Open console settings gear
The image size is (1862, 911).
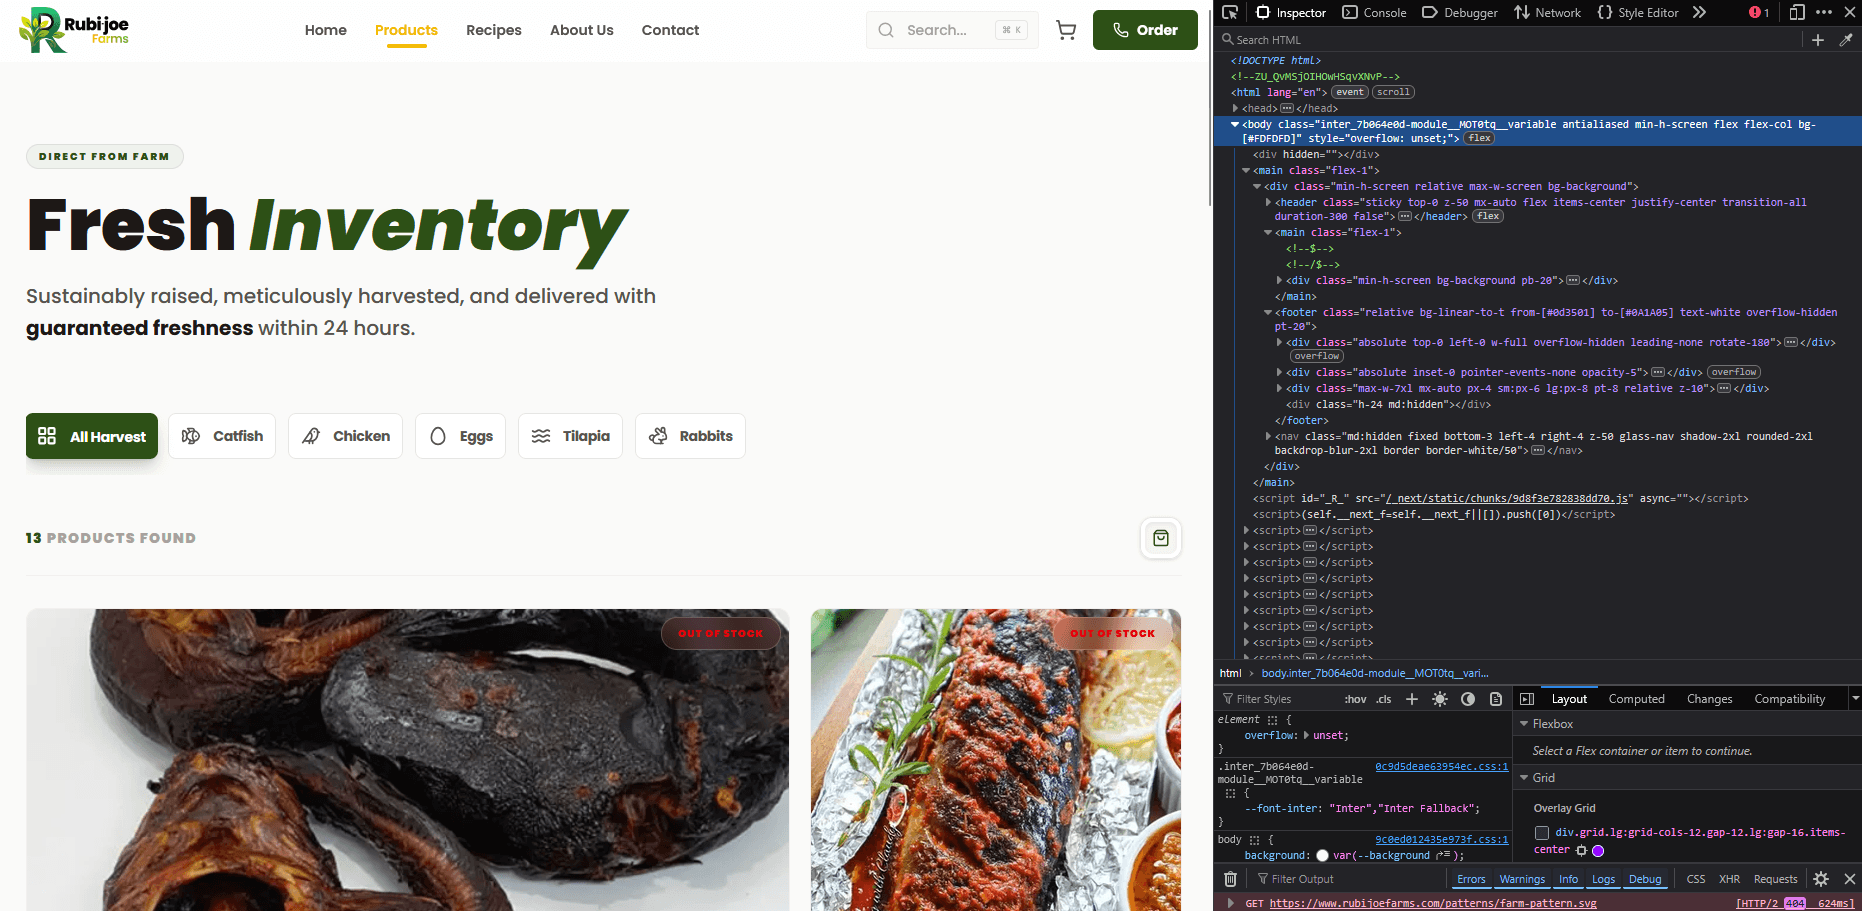click(1821, 879)
